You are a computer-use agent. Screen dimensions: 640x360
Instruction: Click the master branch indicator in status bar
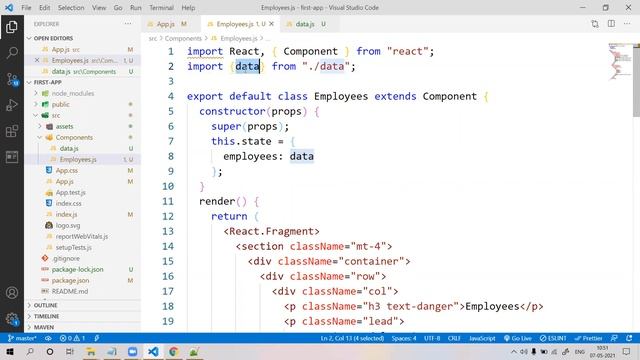click(22, 338)
